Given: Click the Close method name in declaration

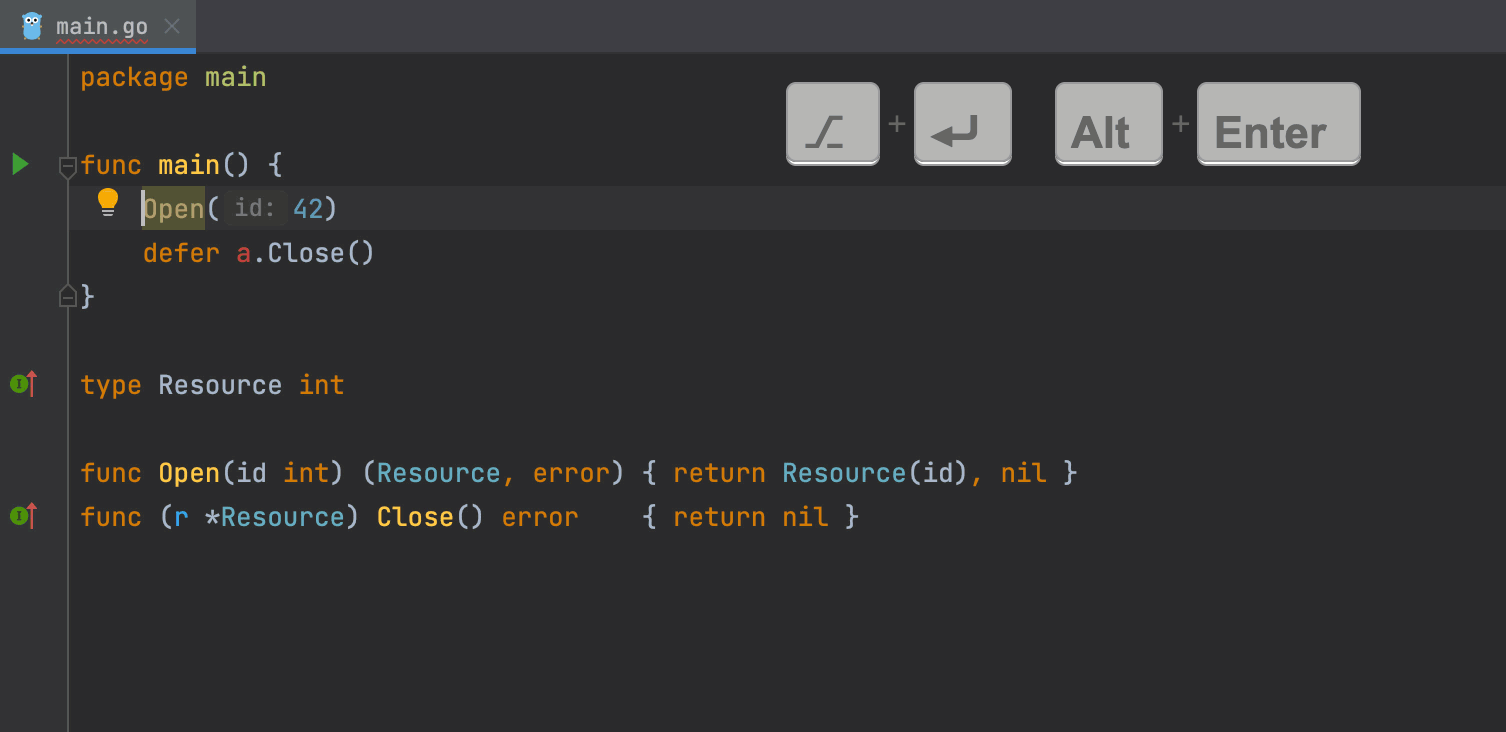Looking at the screenshot, I should (x=414, y=517).
